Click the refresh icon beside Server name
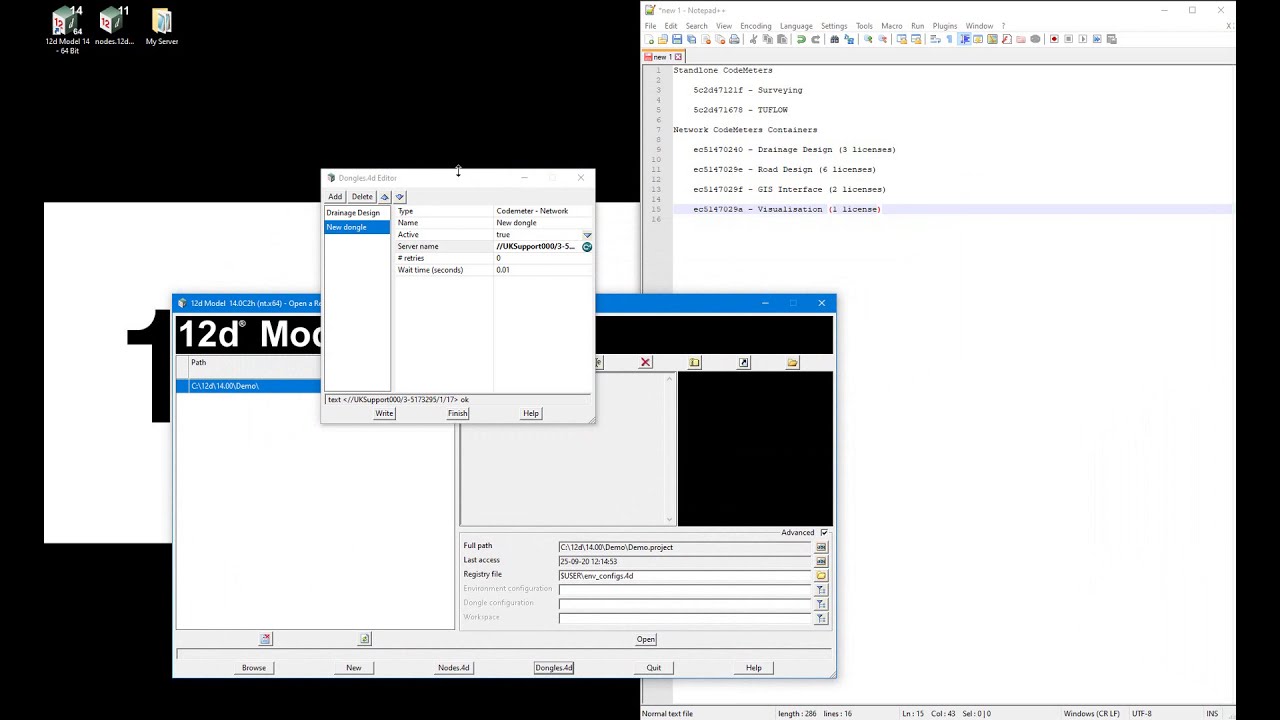The height and width of the screenshot is (720, 1280). (587, 246)
